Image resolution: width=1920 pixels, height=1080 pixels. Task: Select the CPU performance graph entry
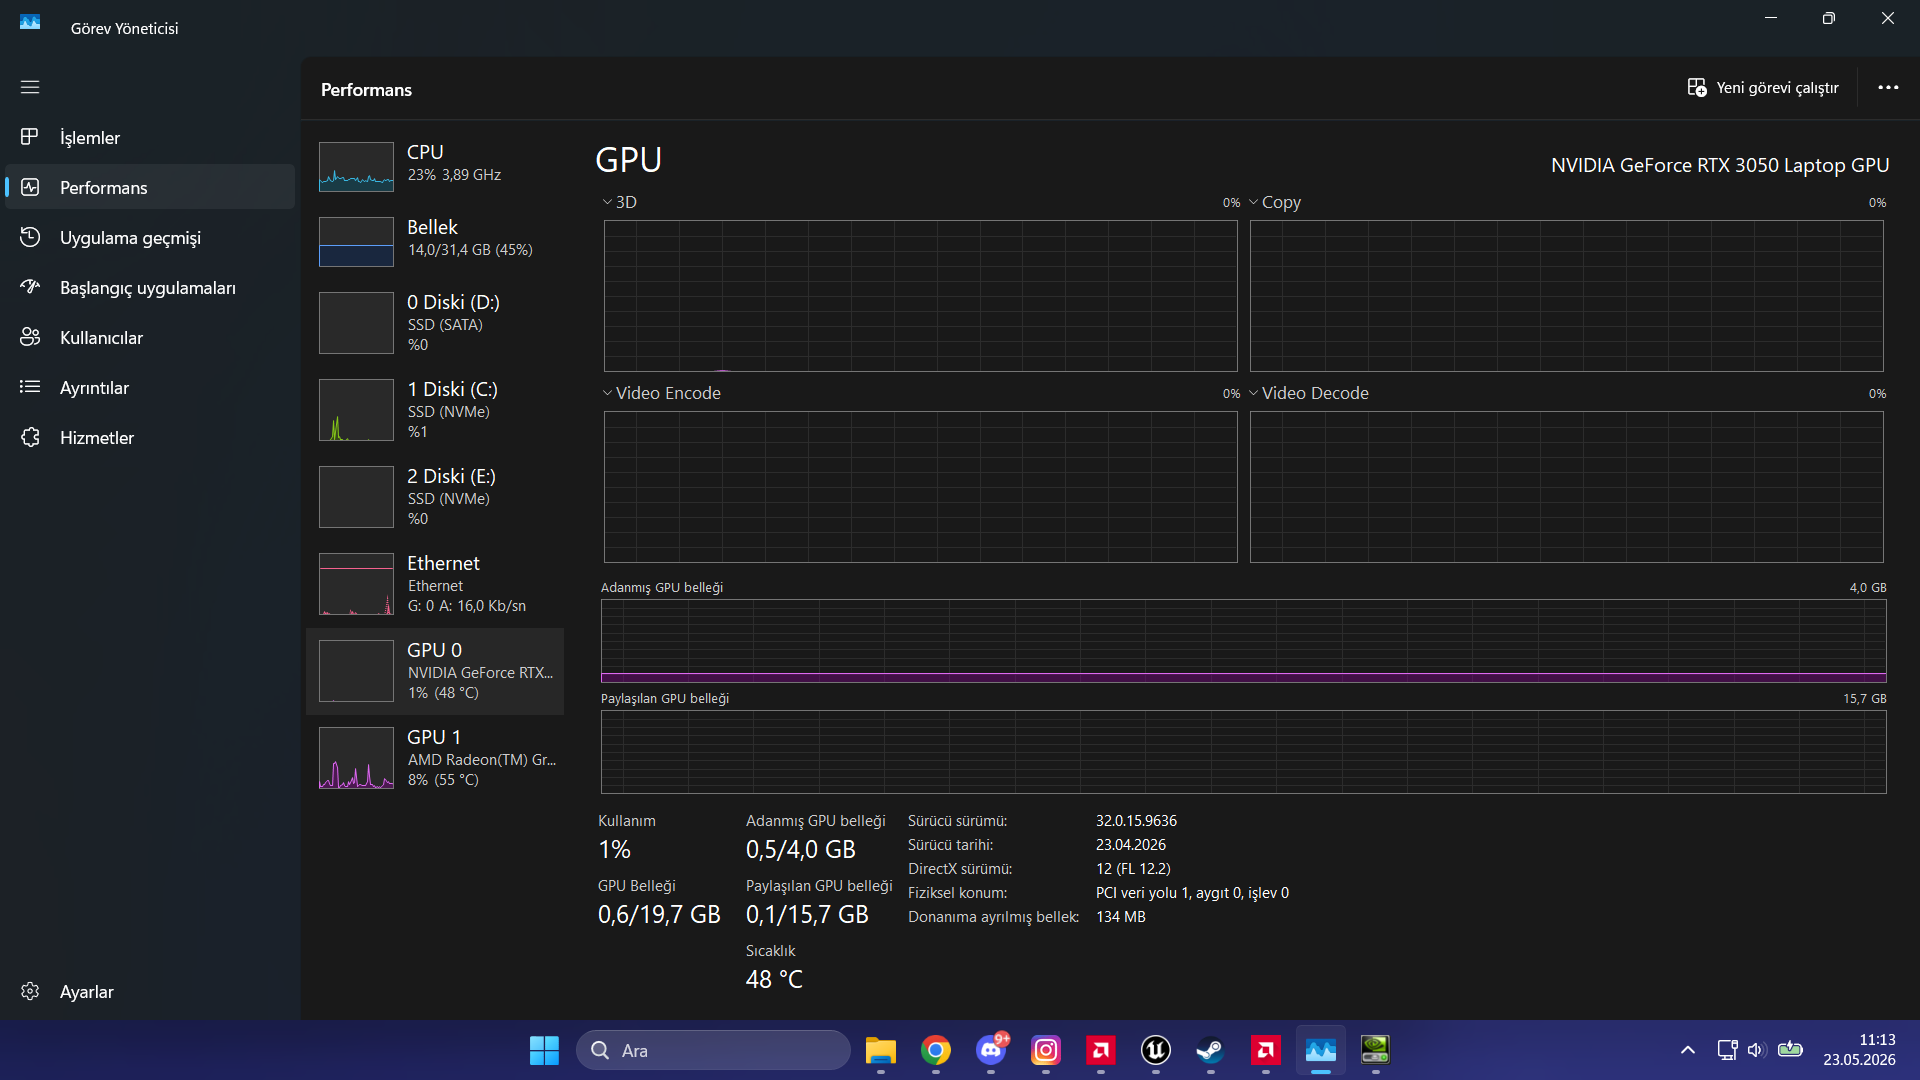click(x=435, y=165)
